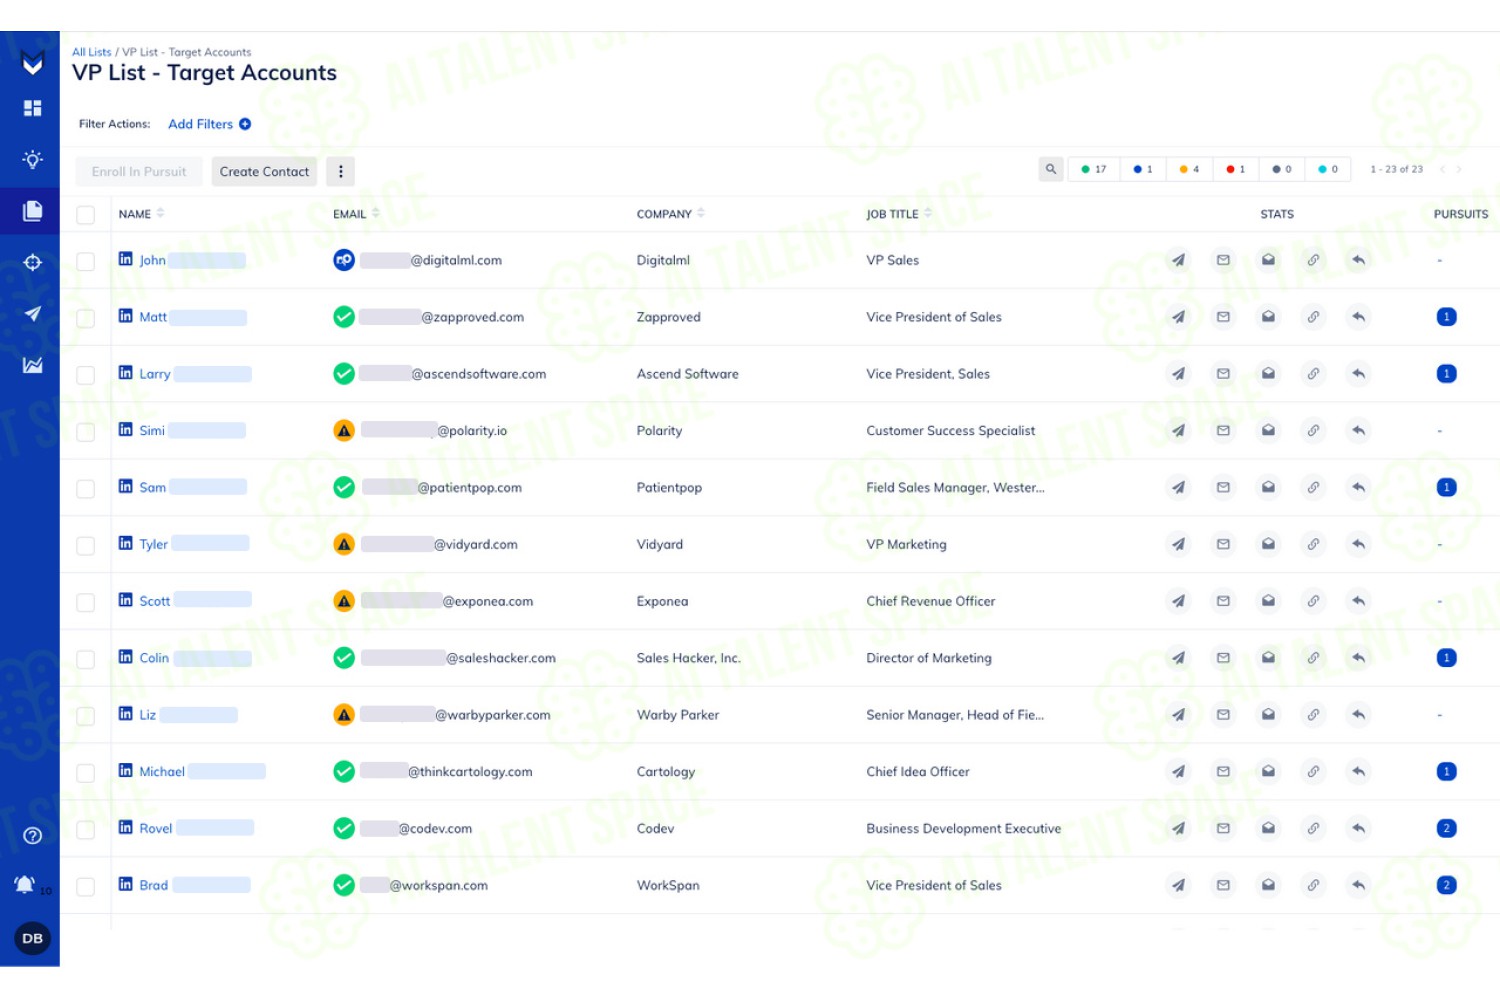Open contact name Tyler
Screen dimensions: 1500x1000
click(x=153, y=544)
